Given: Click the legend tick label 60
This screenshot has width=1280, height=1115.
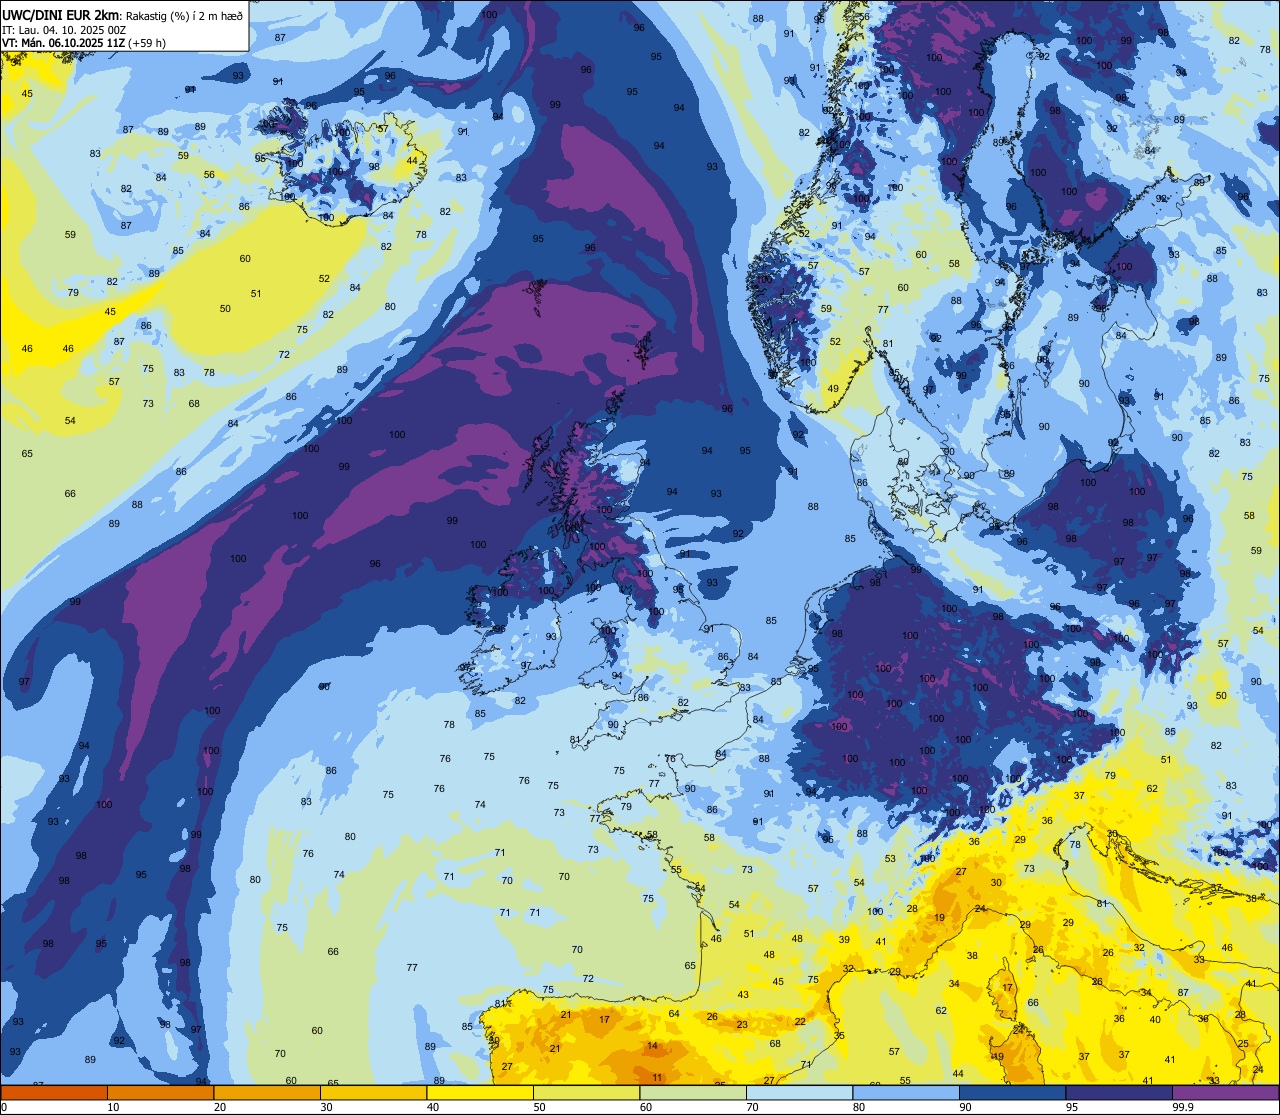Looking at the screenshot, I should pyautogui.click(x=646, y=1107).
